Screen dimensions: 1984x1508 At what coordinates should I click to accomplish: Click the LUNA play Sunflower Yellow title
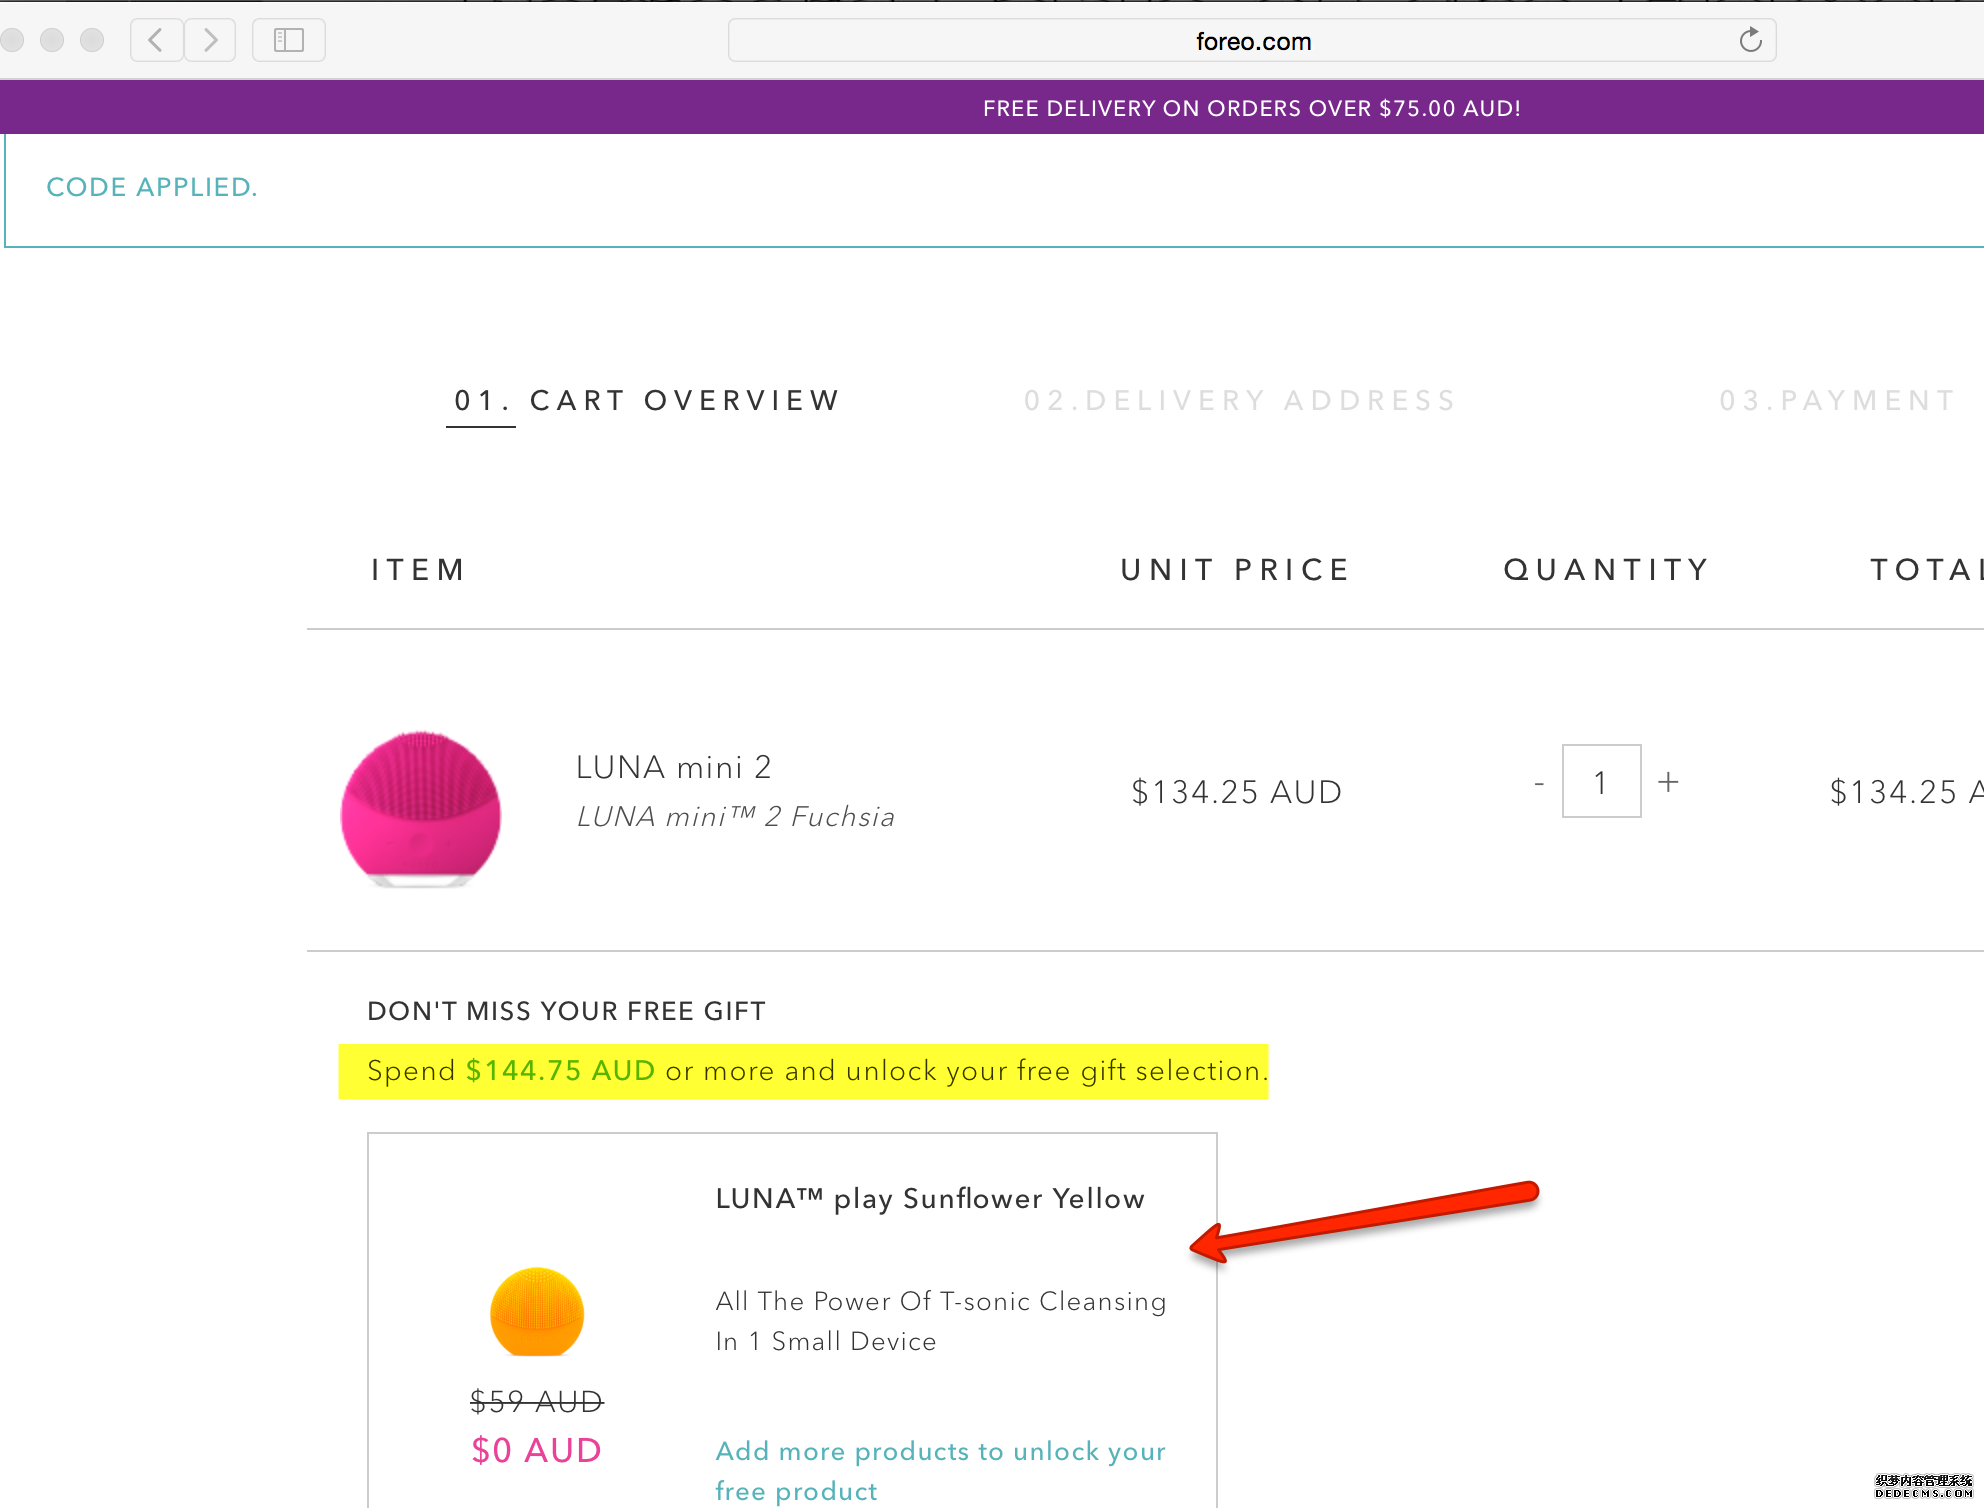pyautogui.click(x=930, y=1198)
